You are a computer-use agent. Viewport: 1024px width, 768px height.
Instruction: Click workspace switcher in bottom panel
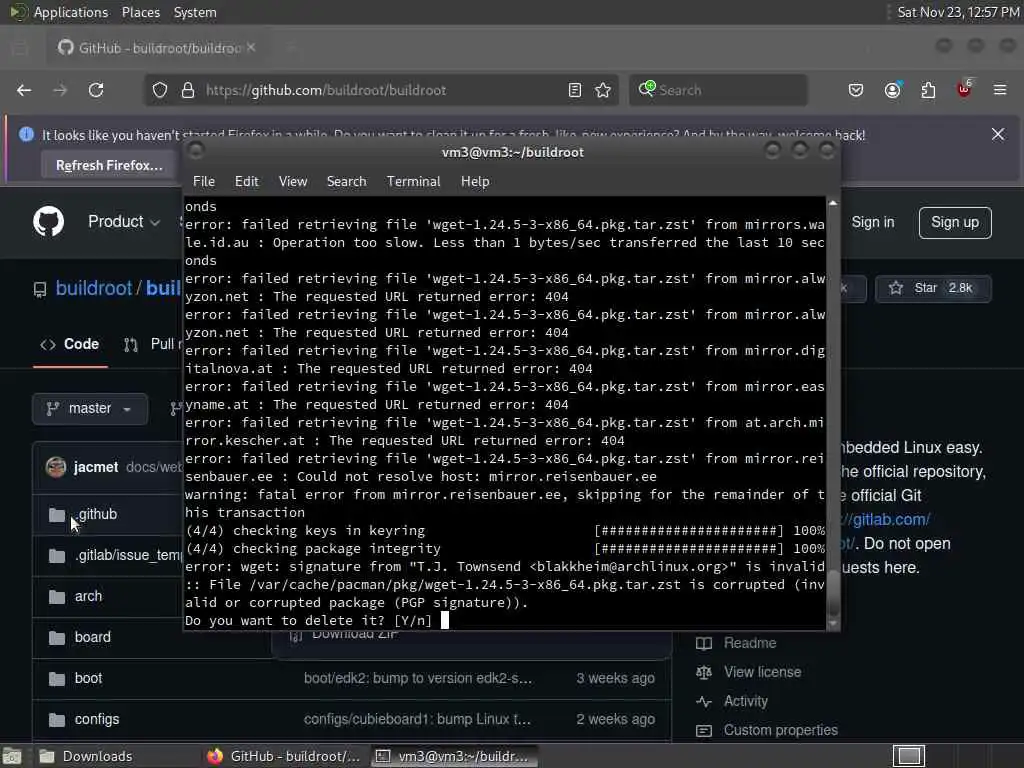[909, 756]
